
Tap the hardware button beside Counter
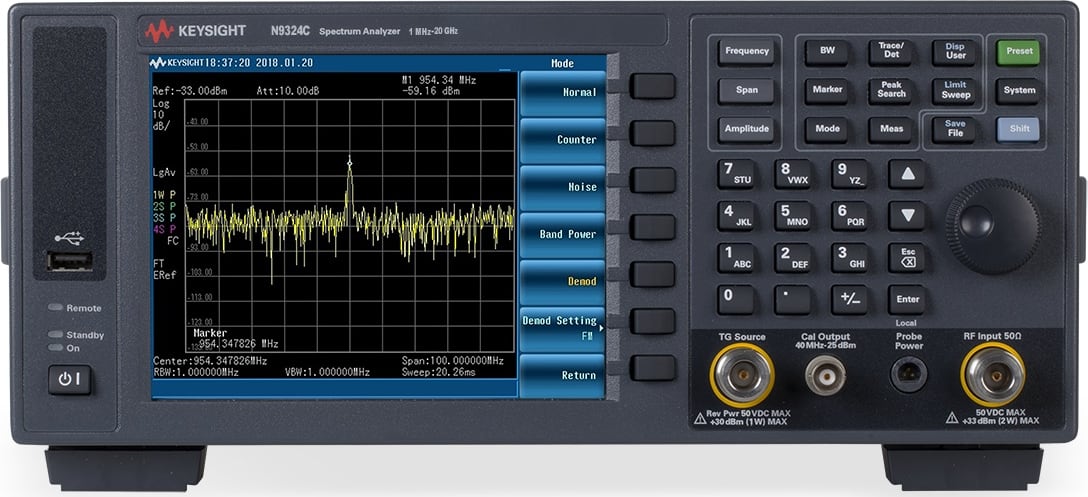tap(652, 133)
